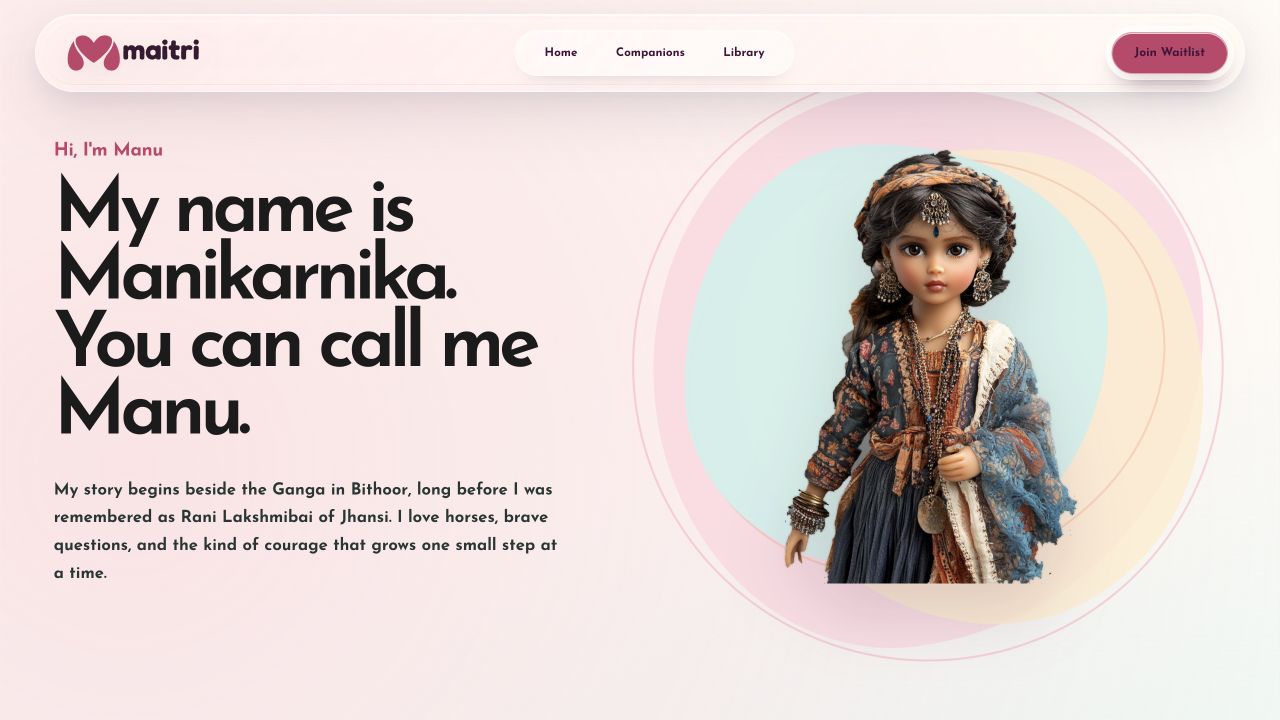Screen dimensions: 1280x720
Task: Open the Companions menu item
Action: pos(650,53)
